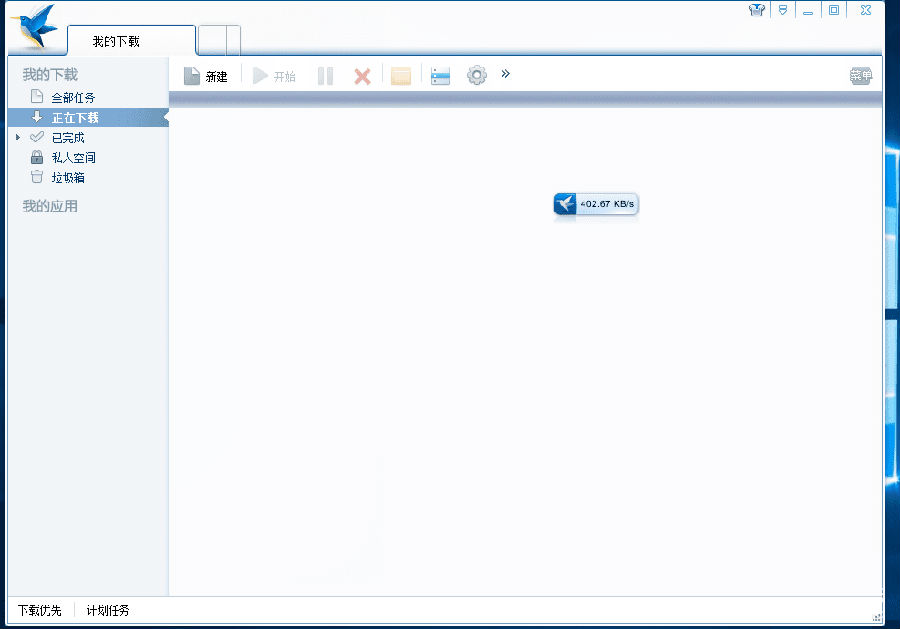The image size is (900, 629).
Task: Switch to the 我的下载 tab
Action: [131, 41]
